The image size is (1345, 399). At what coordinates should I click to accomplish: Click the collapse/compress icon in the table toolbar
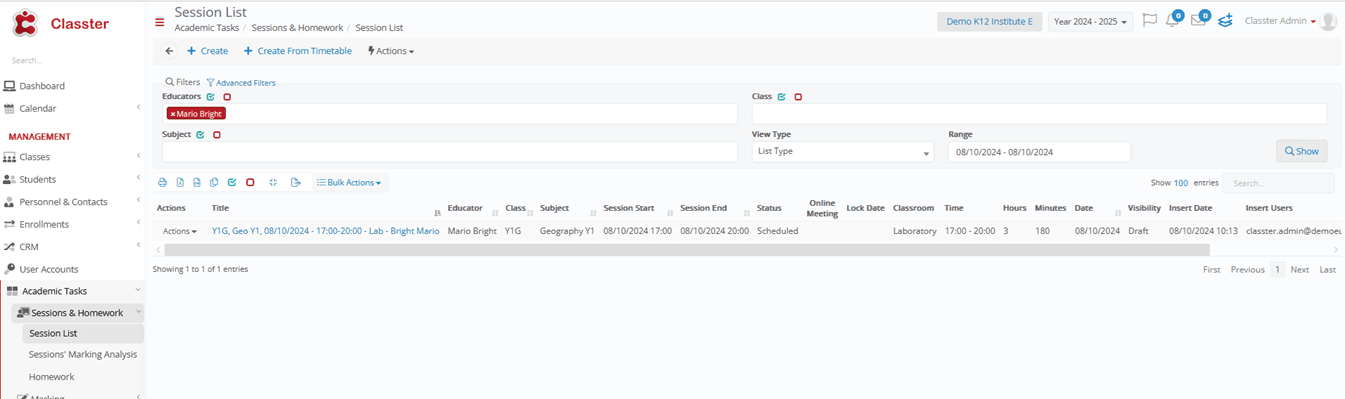coord(273,183)
